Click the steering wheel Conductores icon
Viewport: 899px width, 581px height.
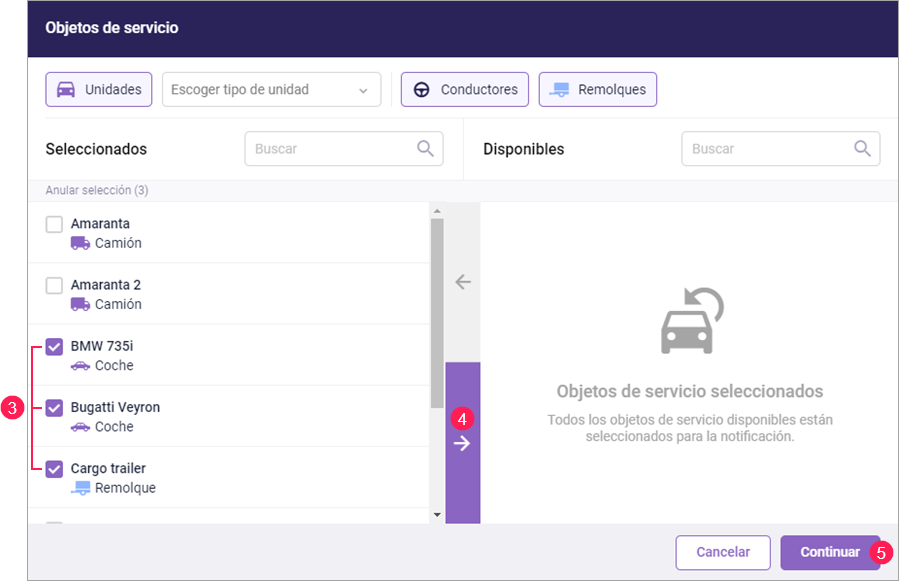[422, 90]
